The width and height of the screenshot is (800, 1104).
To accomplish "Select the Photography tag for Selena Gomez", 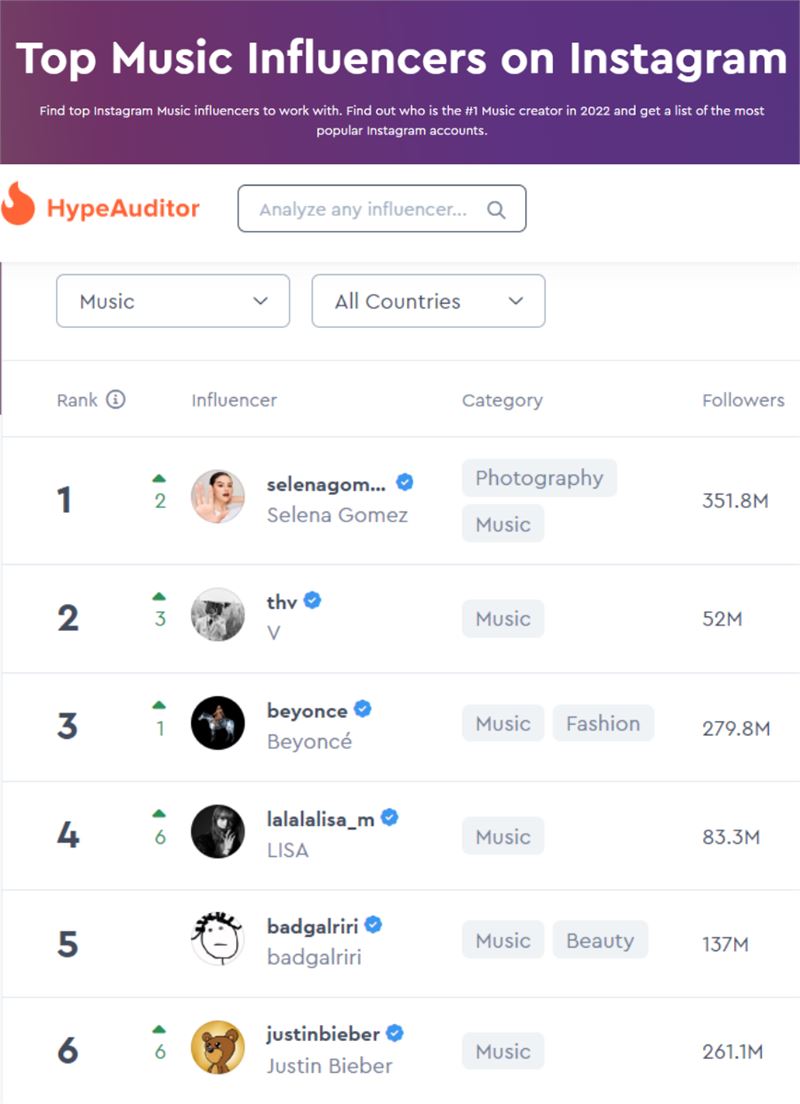I will click(x=539, y=478).
